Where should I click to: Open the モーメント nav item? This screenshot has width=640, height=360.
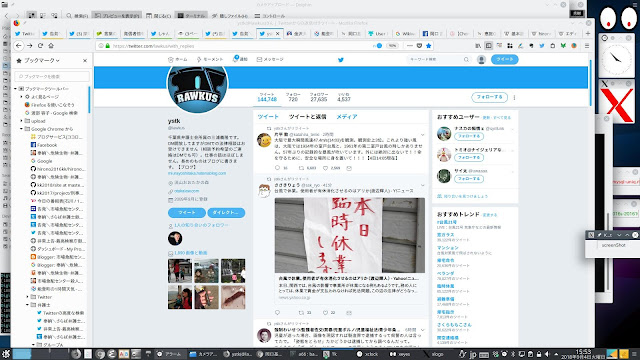pyautogui.click(x=210, y=60)
